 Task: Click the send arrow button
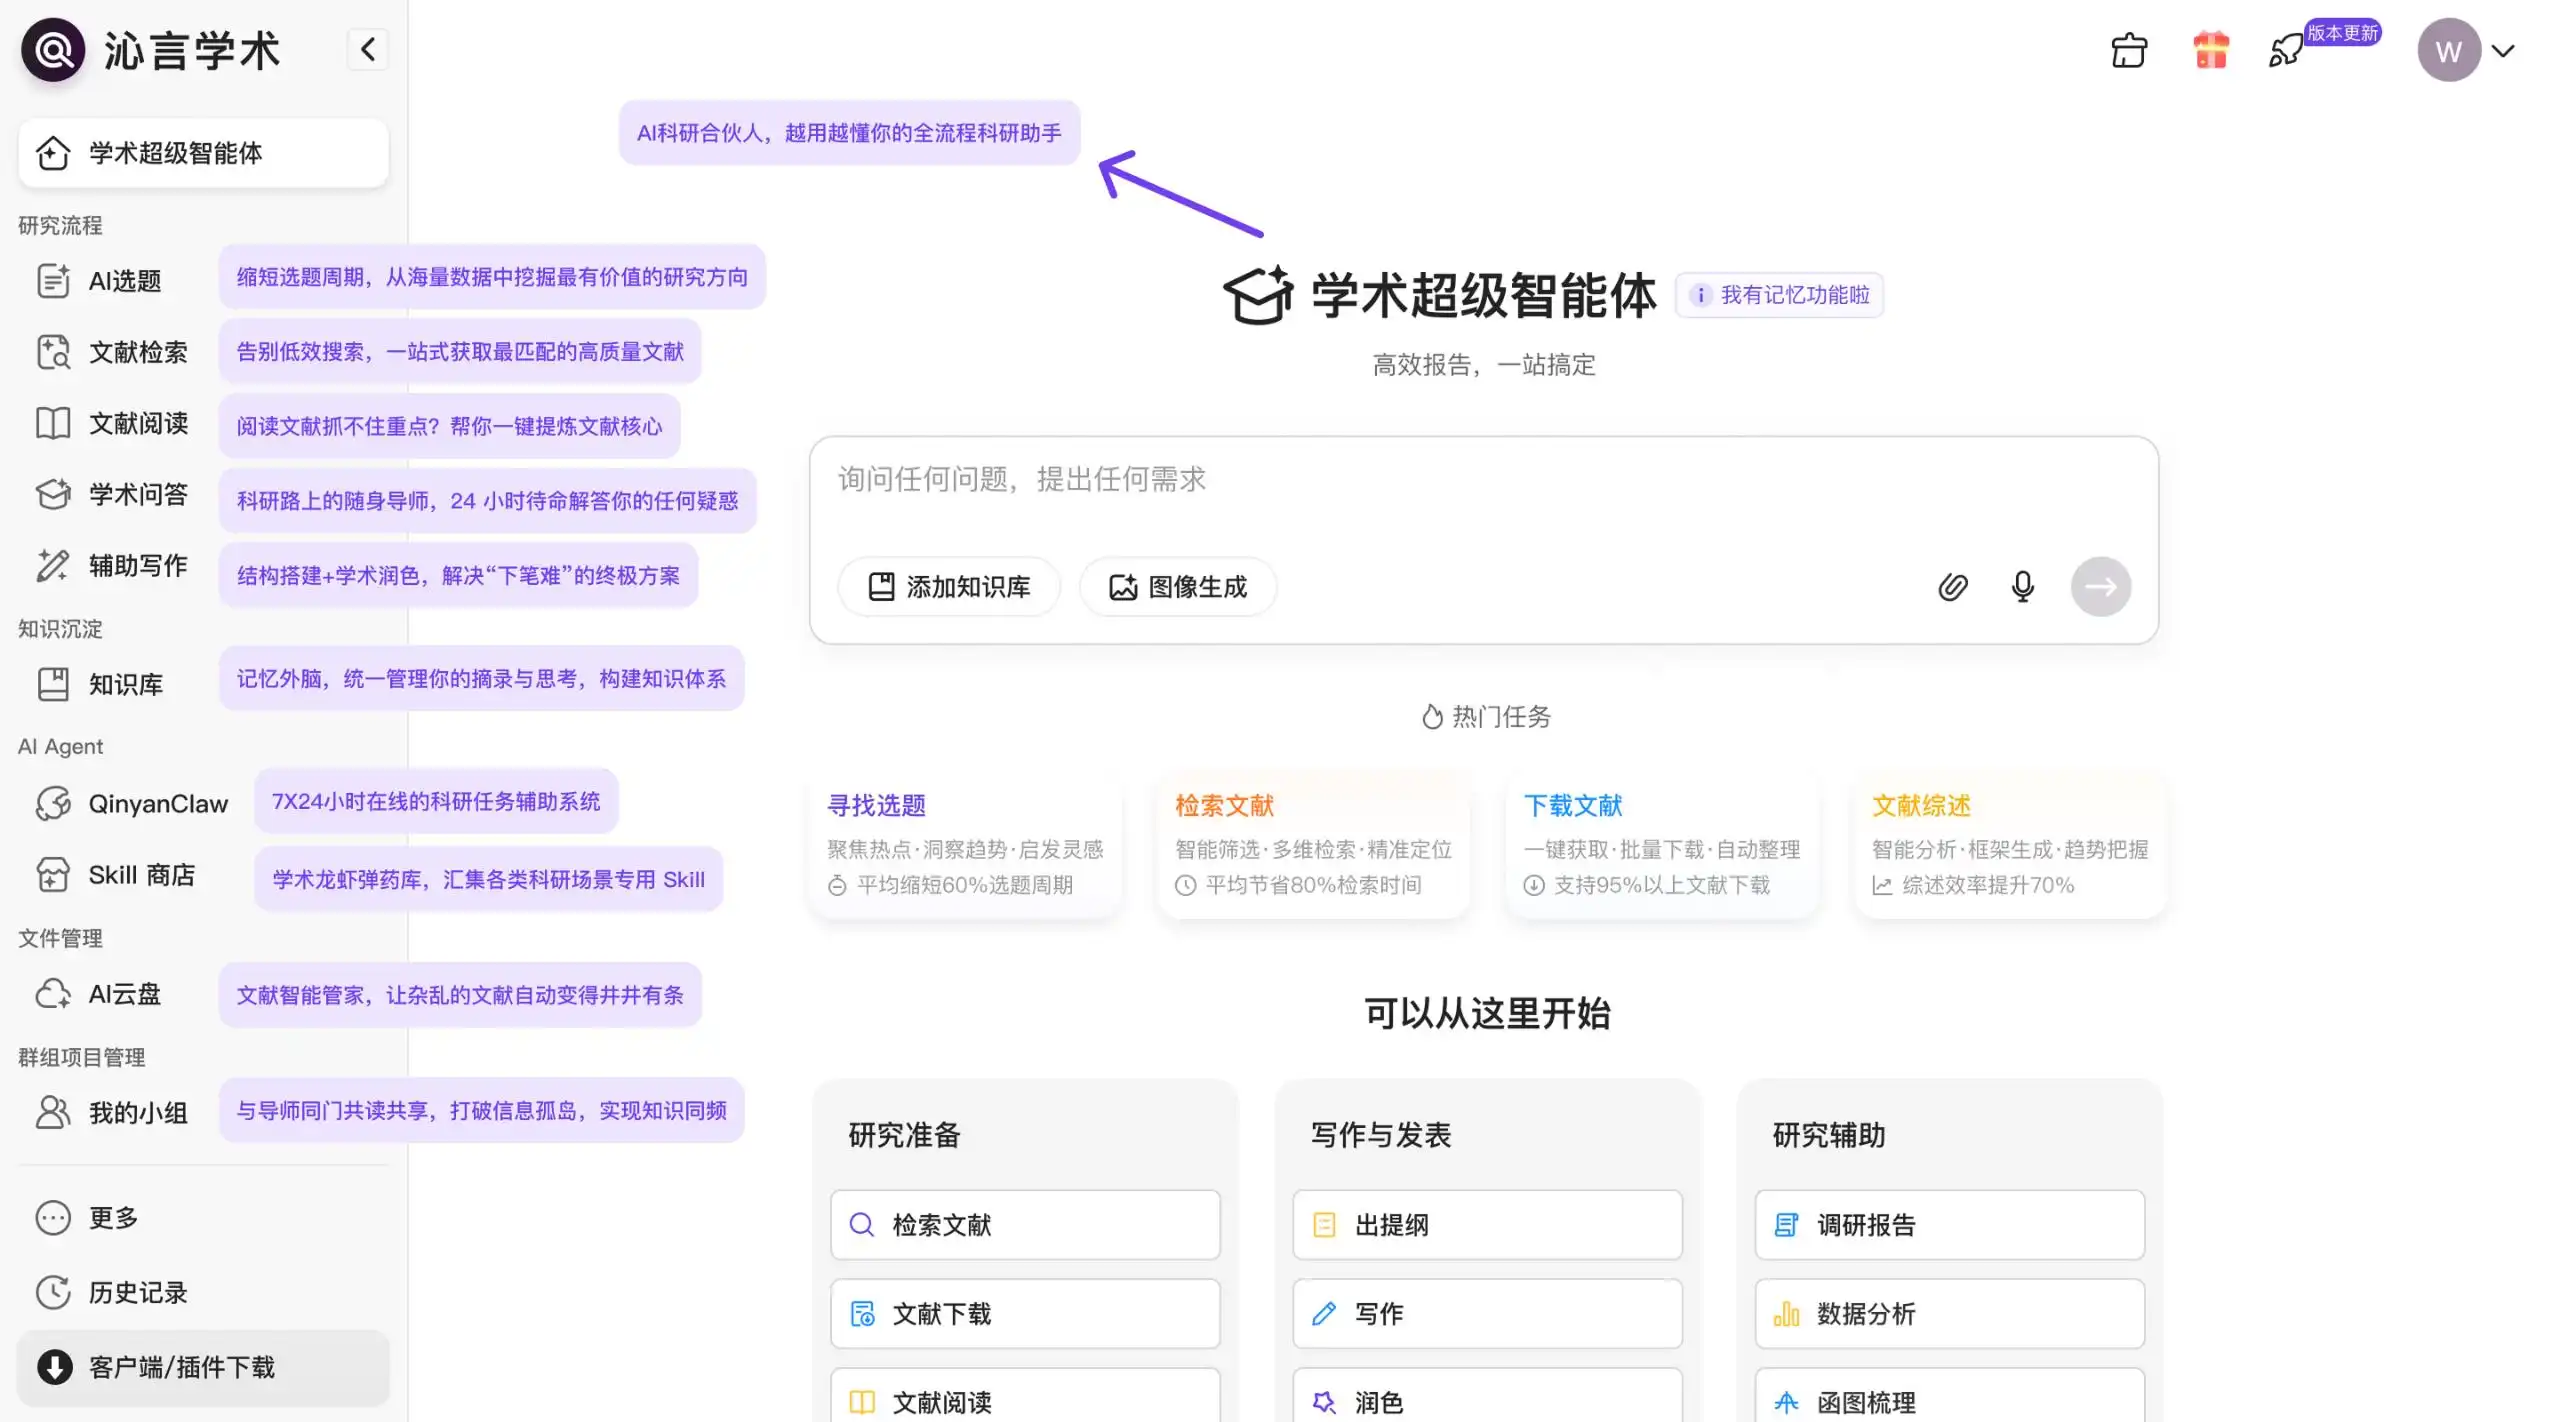(x=2100, y=587)
